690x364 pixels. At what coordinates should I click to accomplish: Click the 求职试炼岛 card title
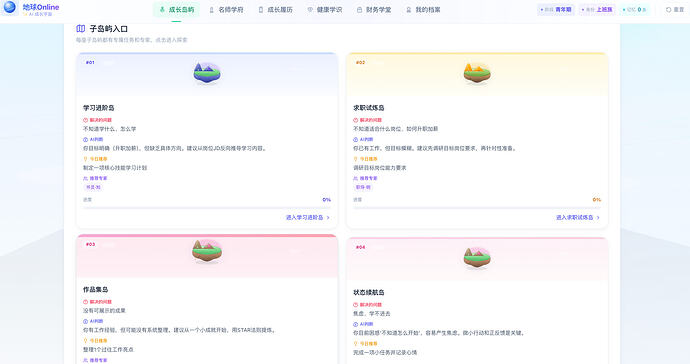369,108
